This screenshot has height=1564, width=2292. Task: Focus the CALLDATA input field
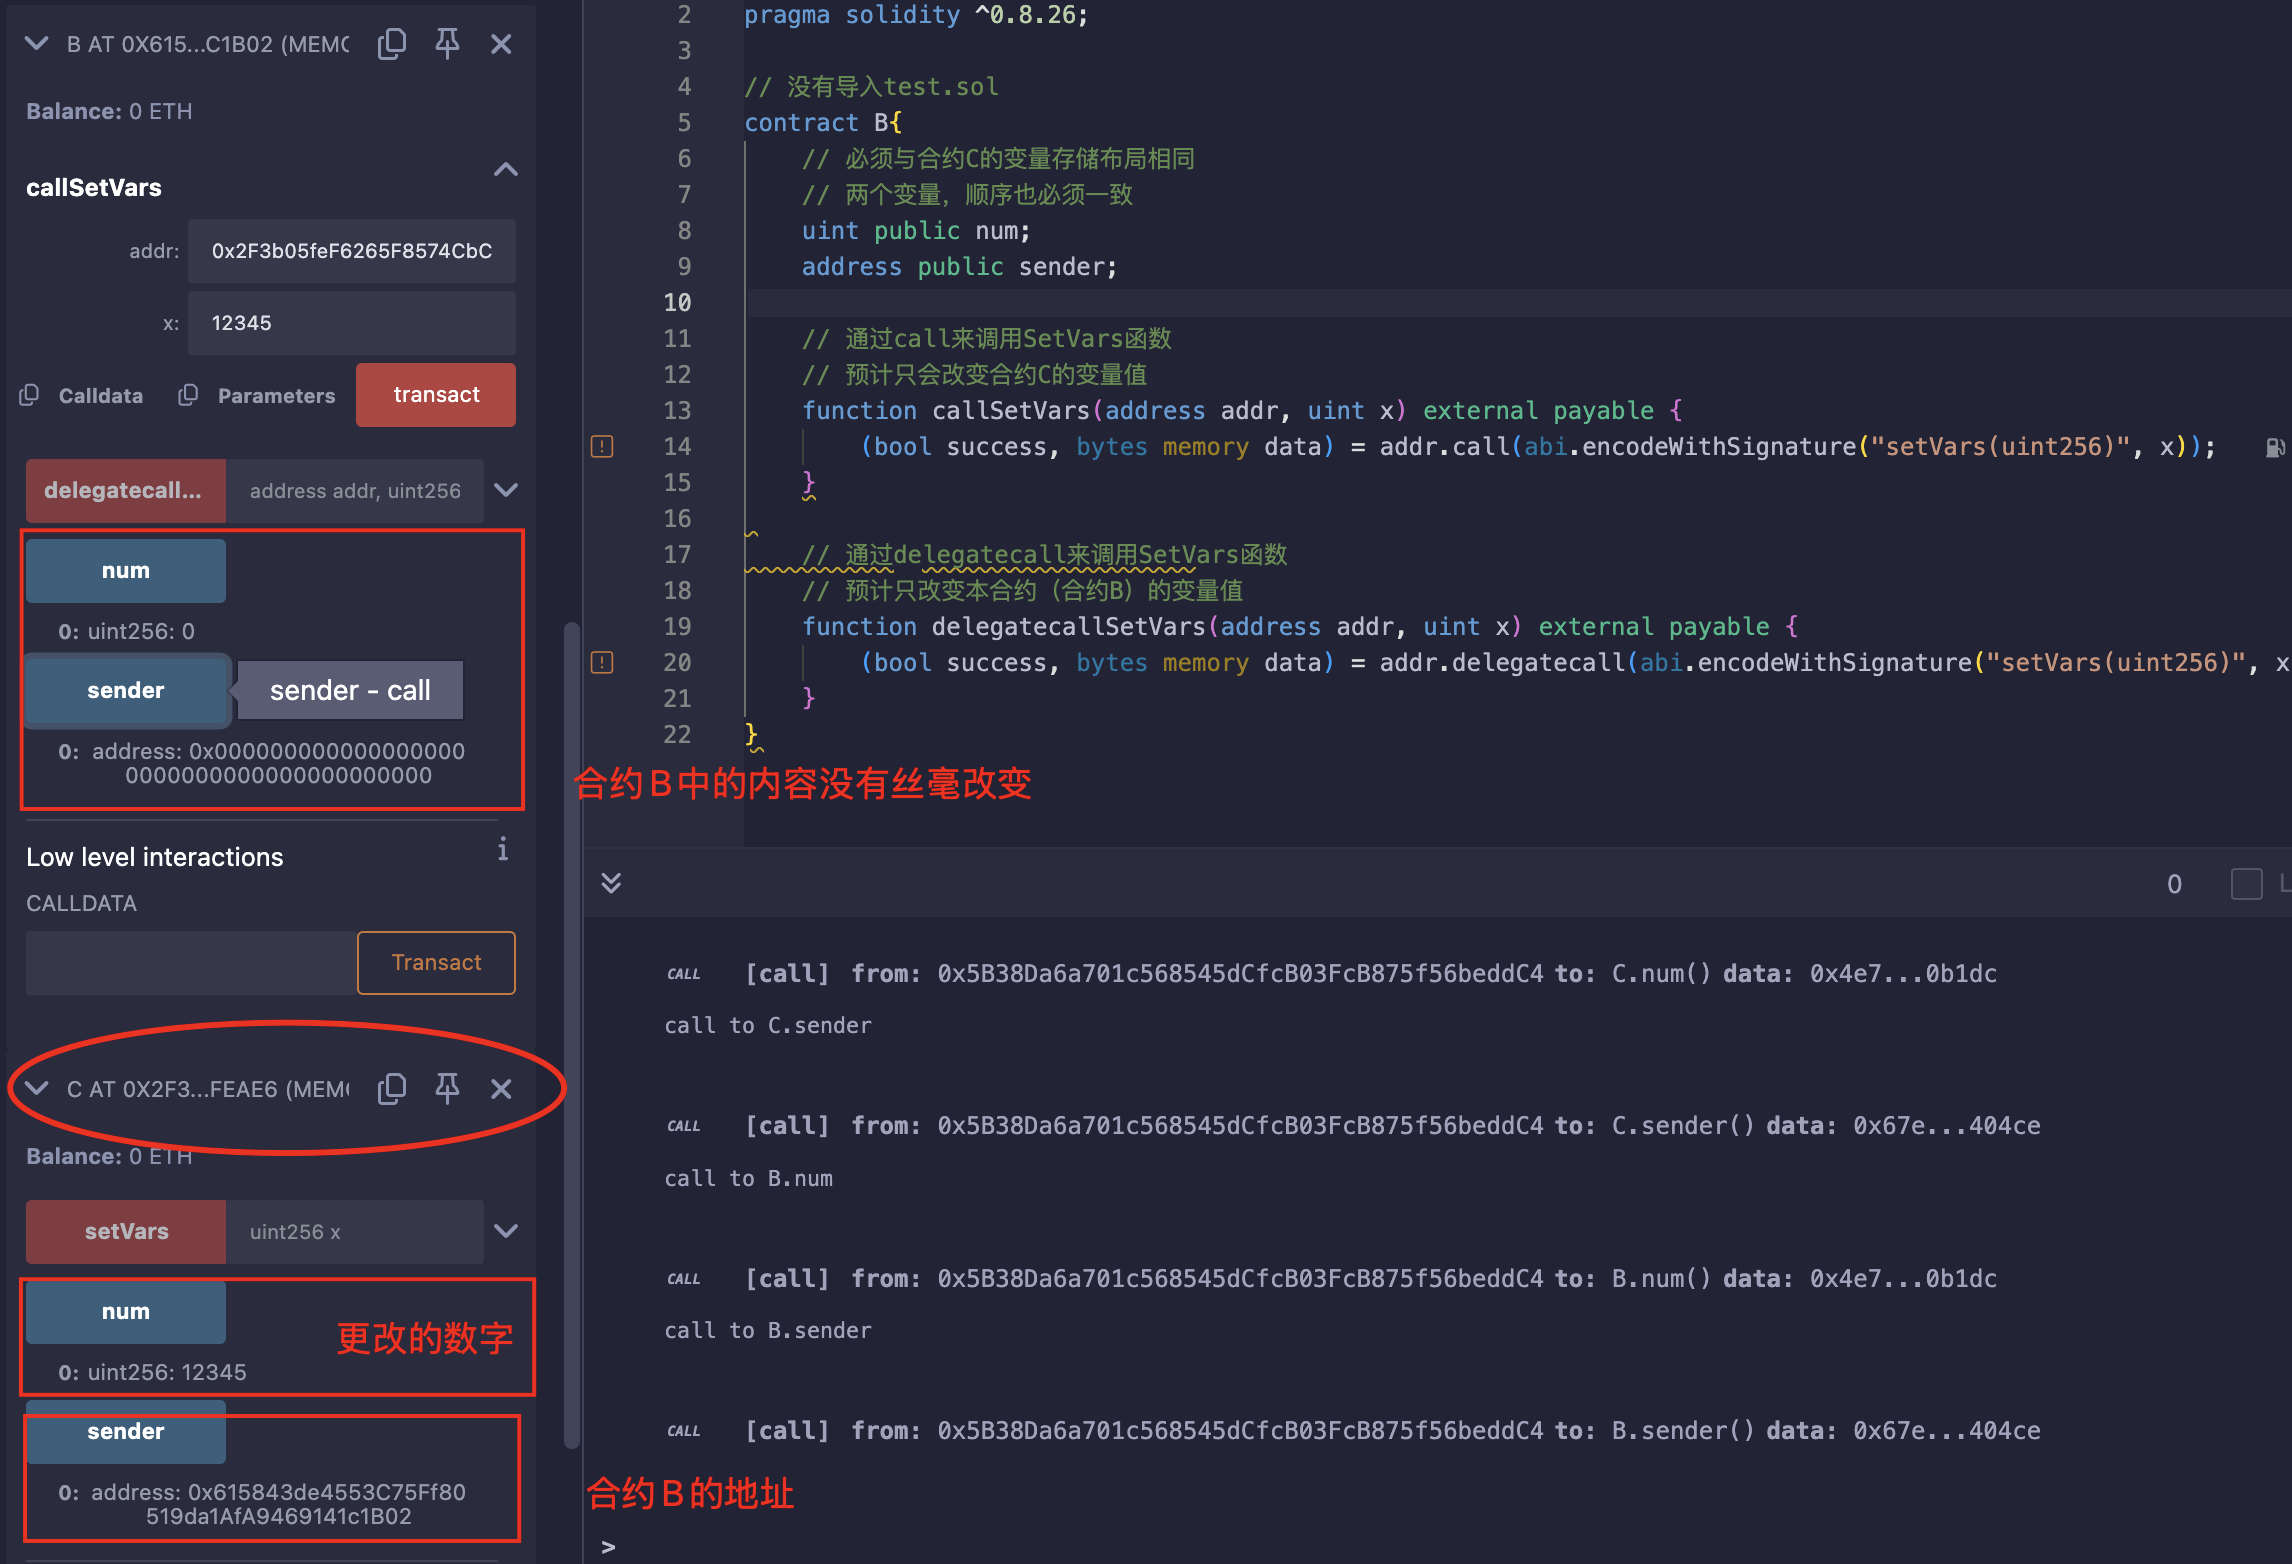point(191,963)
